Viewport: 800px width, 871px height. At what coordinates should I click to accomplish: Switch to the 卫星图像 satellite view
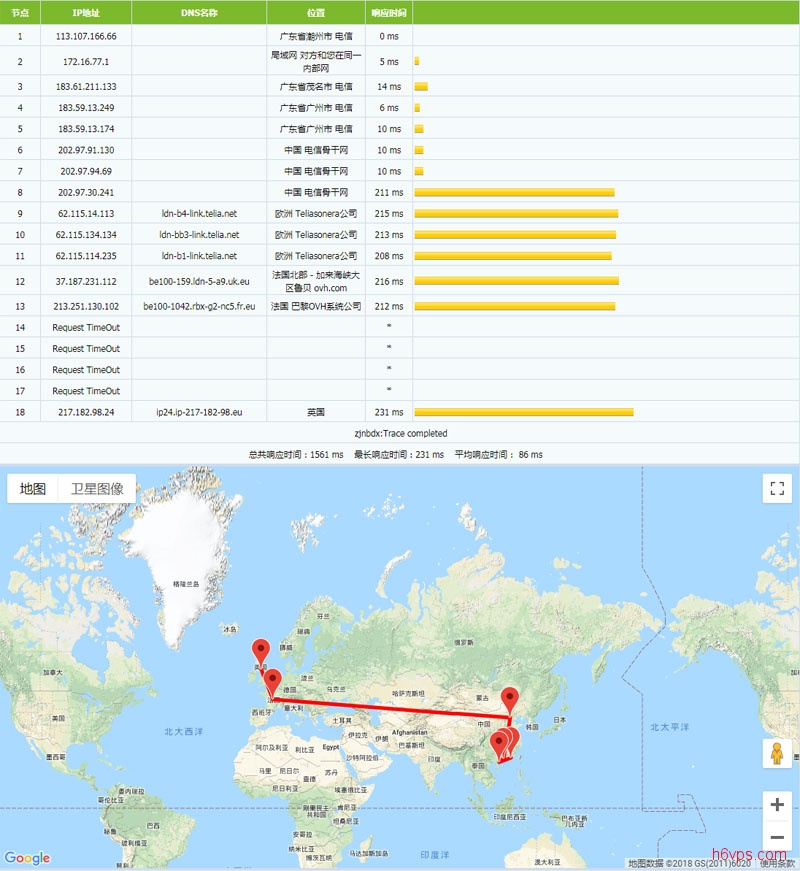pyautogui.click(x=97, y=489)
